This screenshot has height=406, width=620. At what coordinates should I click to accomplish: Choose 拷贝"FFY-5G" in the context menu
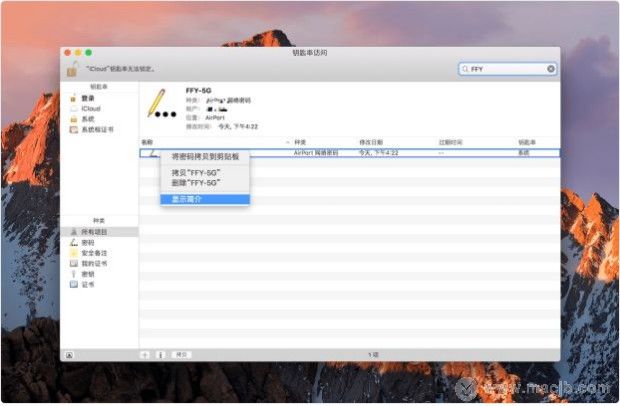coord(205,173)
